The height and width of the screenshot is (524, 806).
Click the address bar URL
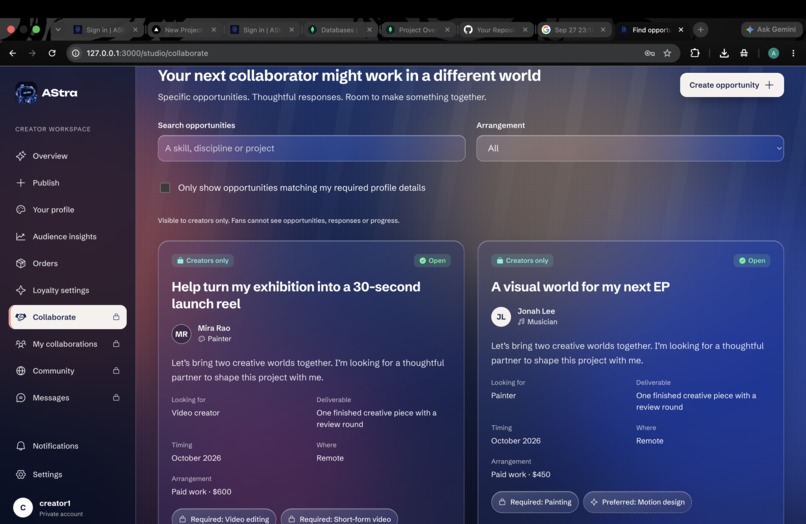(147, 53)
